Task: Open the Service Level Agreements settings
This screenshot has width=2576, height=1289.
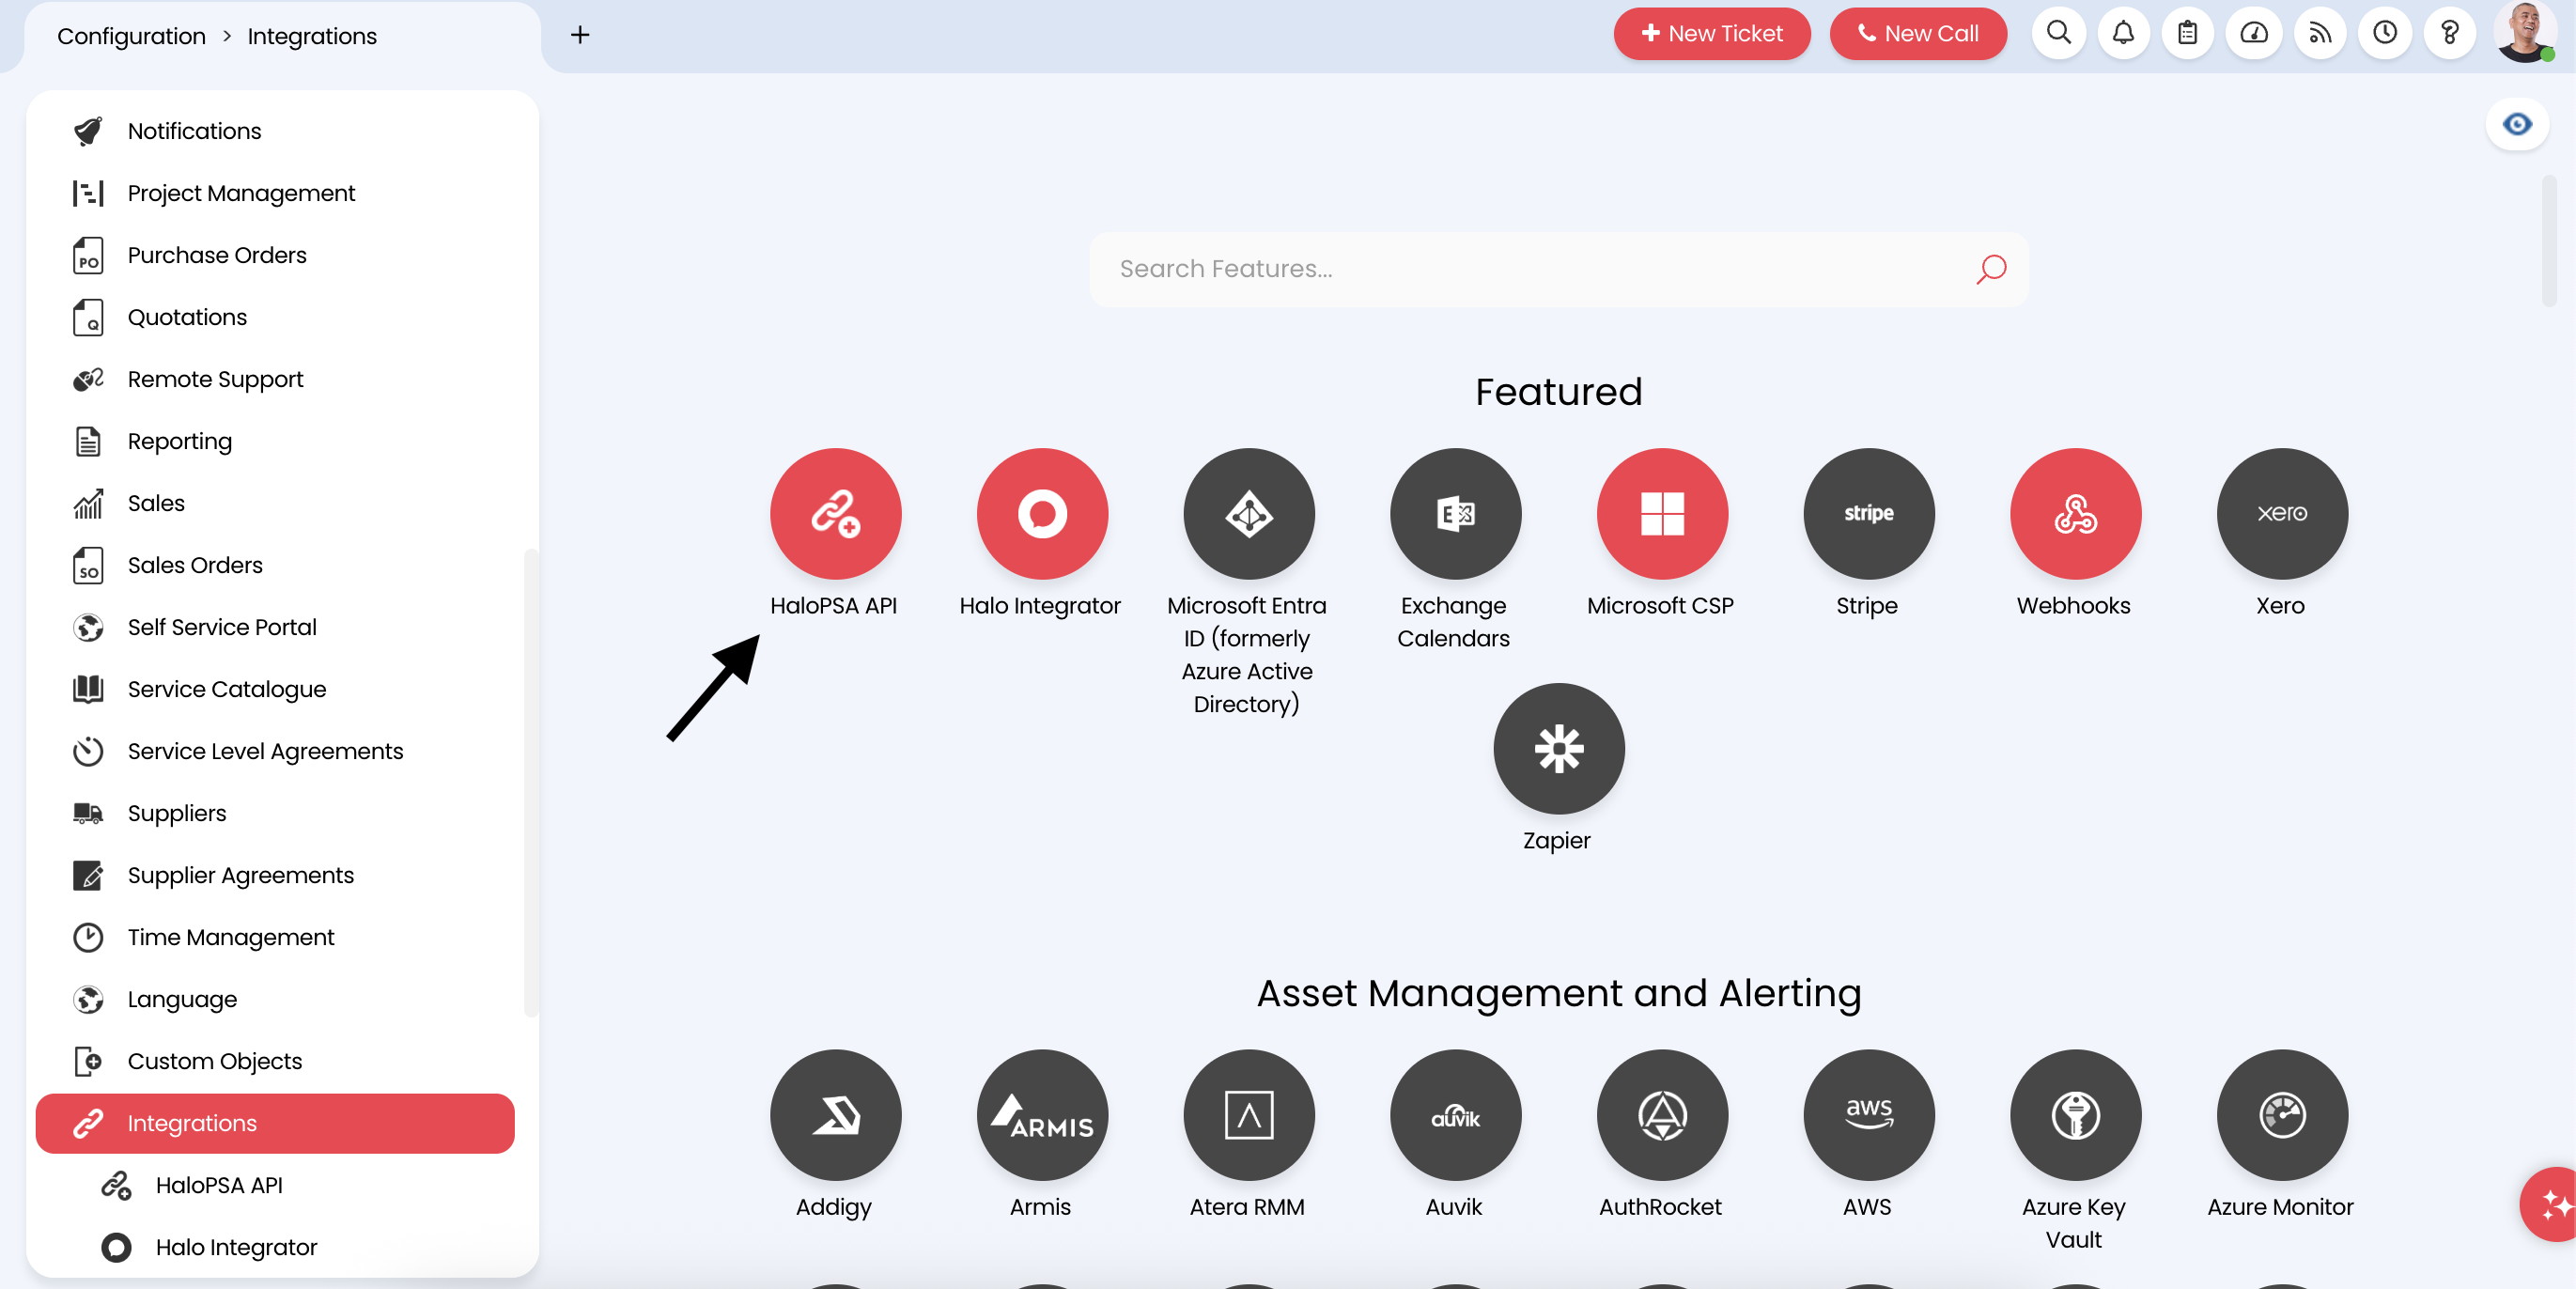Action: click(x=265, y=751)
